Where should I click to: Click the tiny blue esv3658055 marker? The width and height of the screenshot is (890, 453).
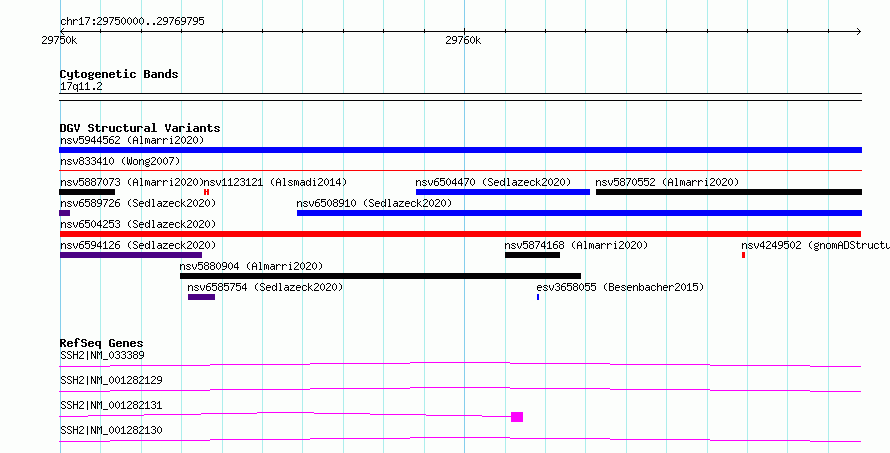[x=538, y=297]
